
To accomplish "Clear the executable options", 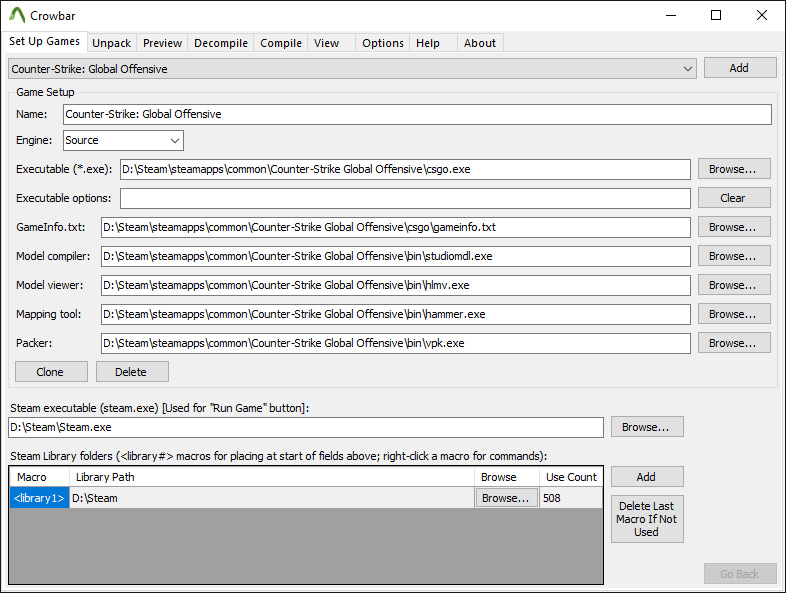I will (734, 198).
